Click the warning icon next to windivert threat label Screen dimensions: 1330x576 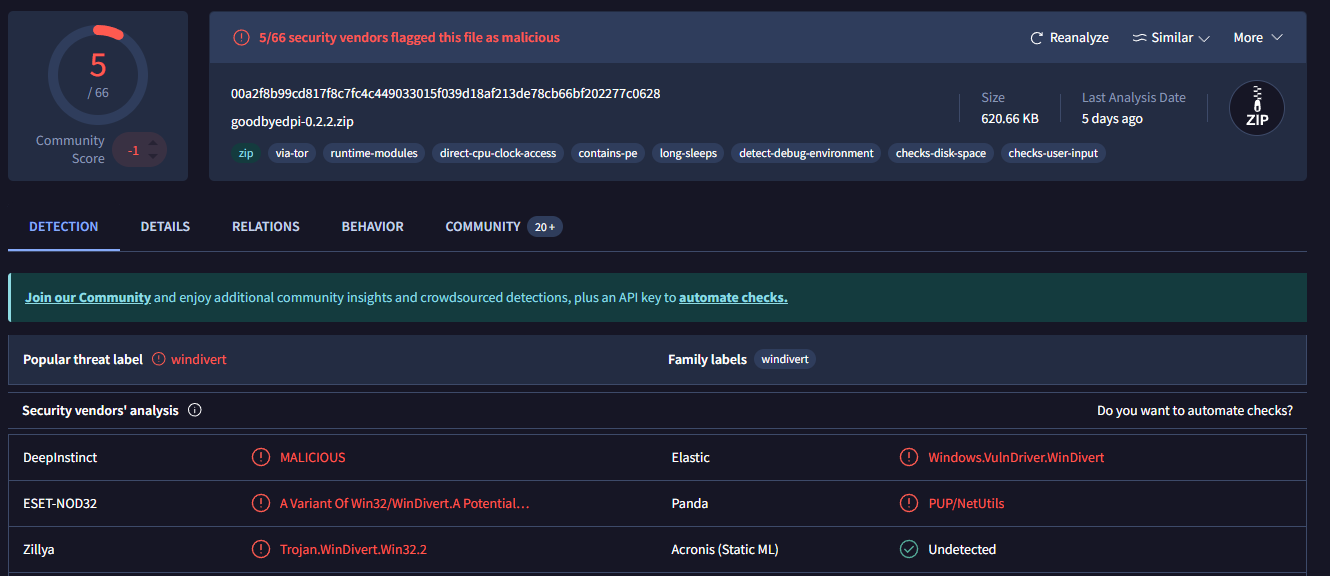[158, 359]
